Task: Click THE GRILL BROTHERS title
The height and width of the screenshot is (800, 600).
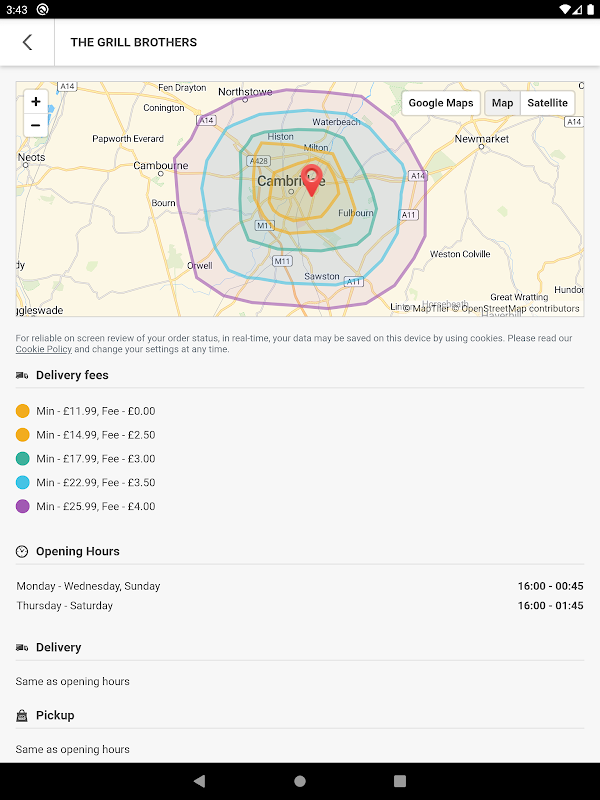Action: pos(134,42)
